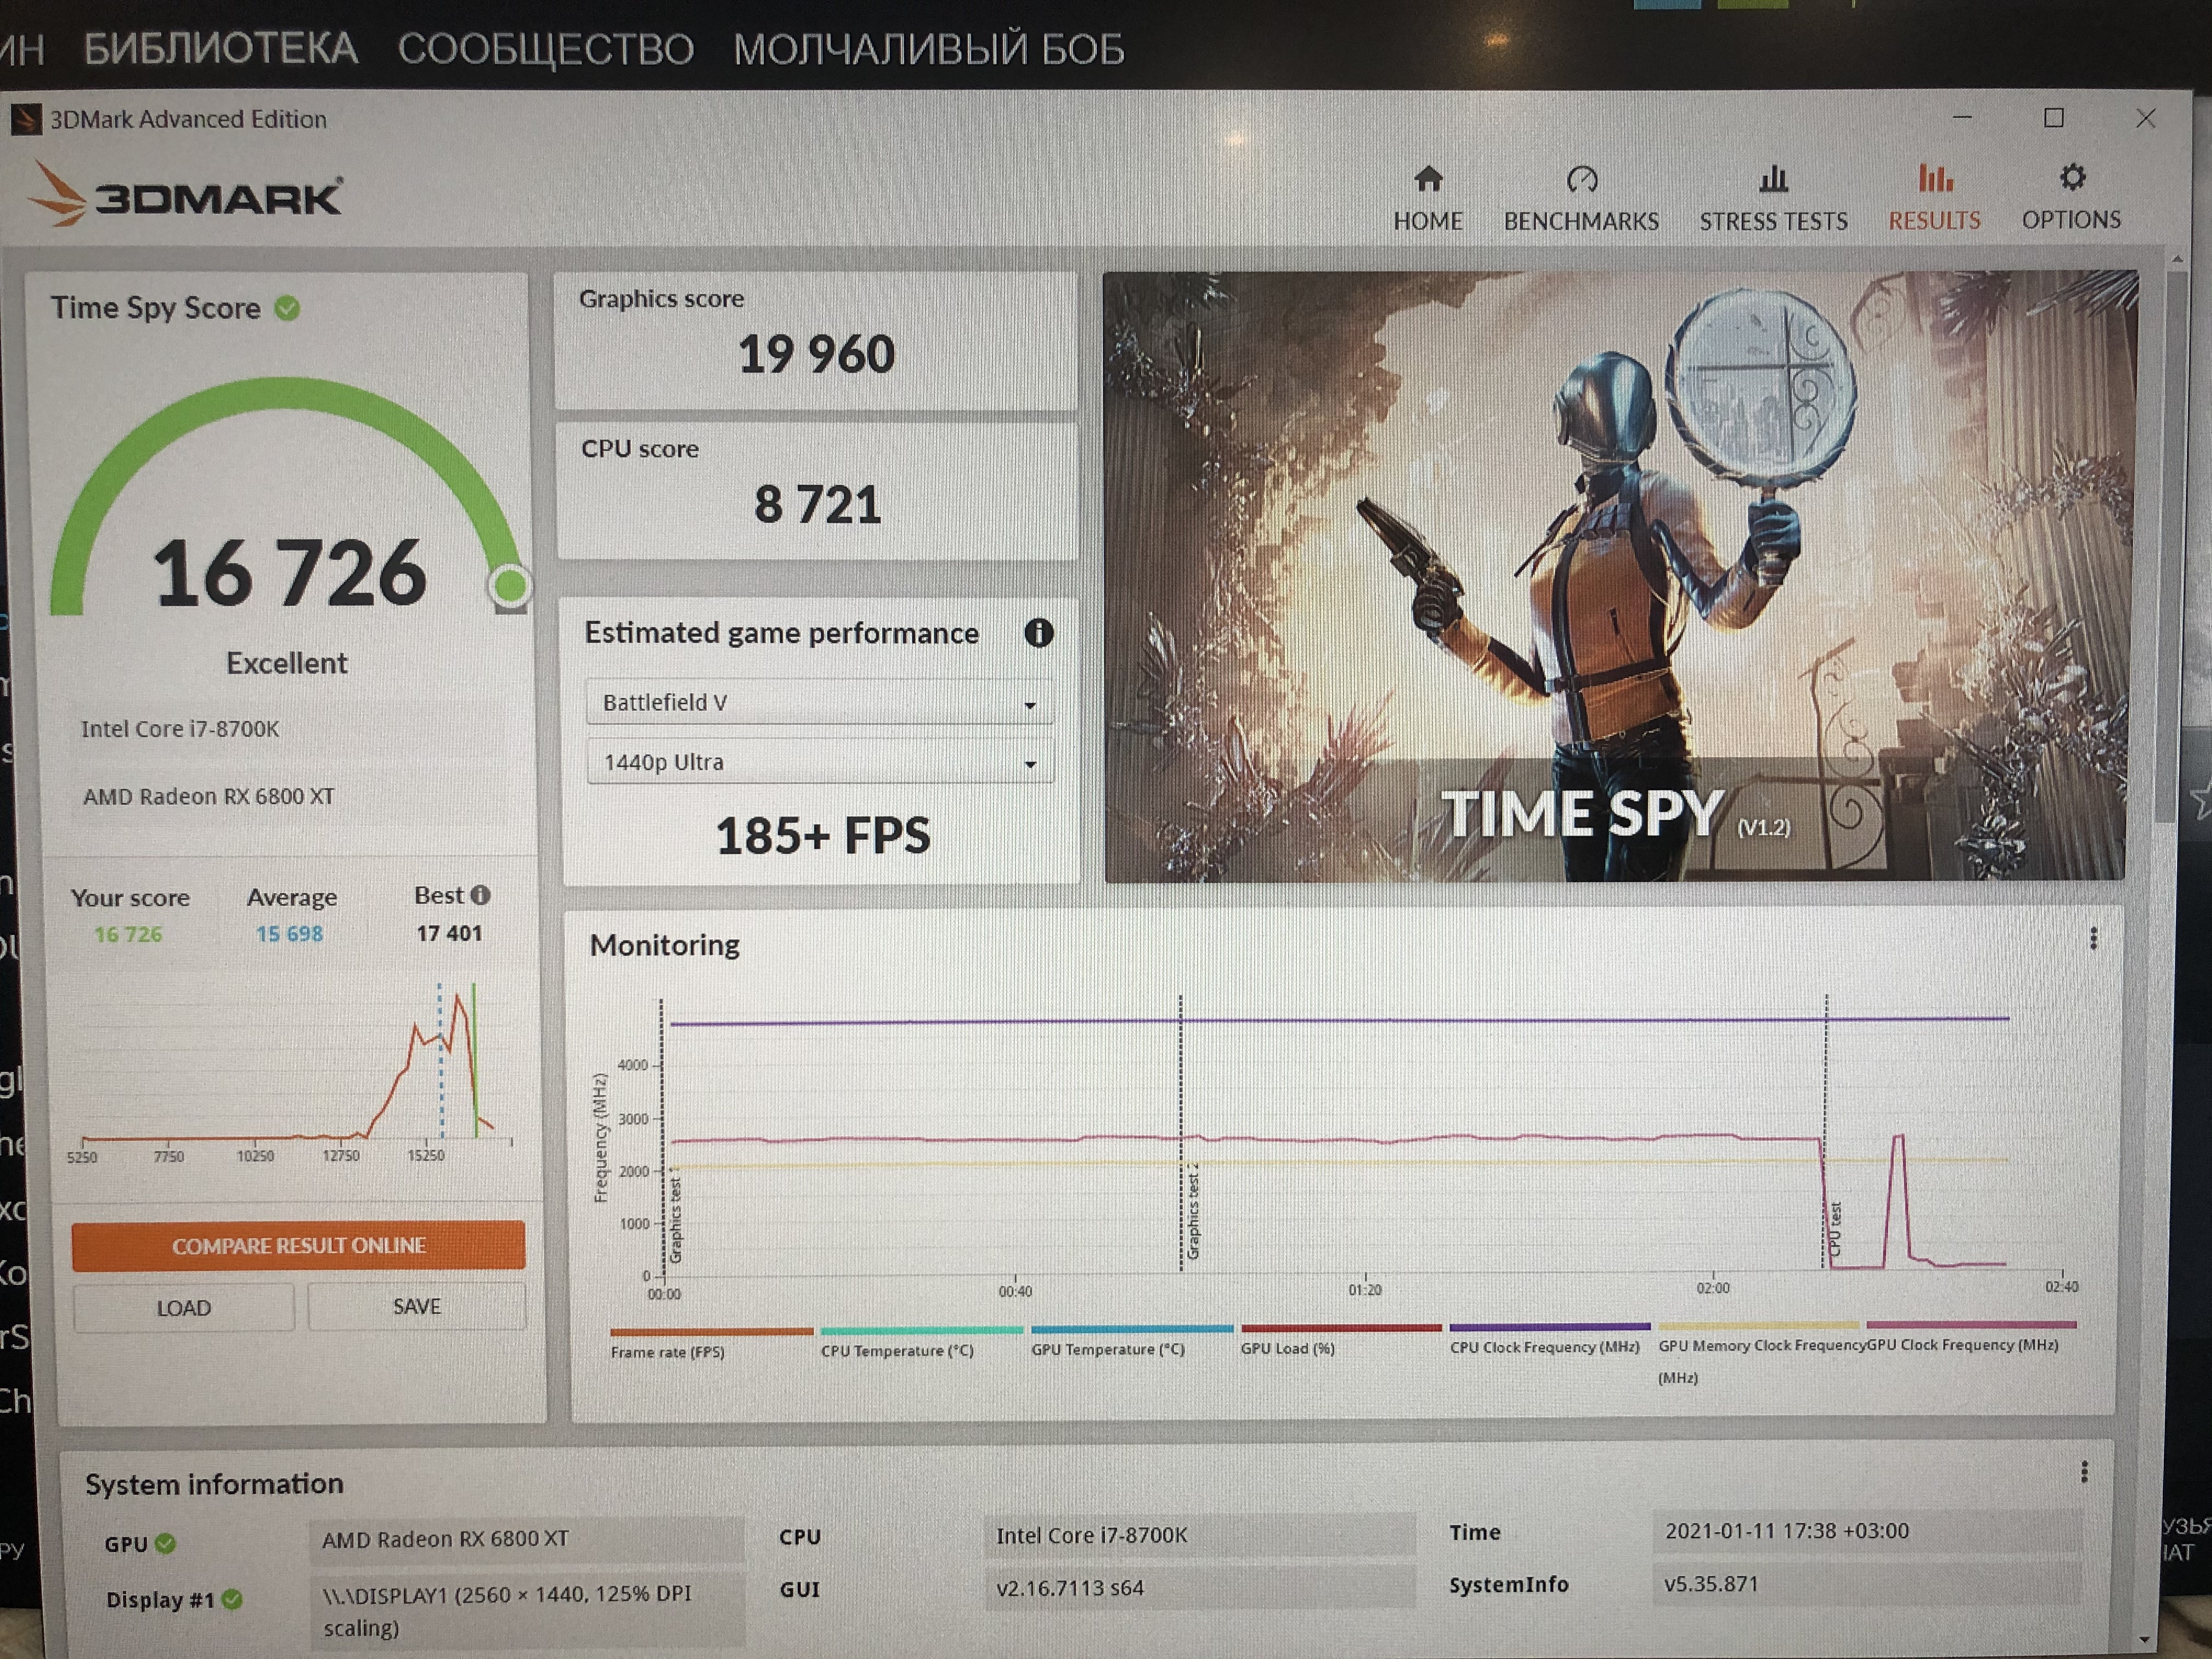Toggle the GPU Load legend entry
This screenshot has height=1659, width=2212.
click(x=1287, y=1349)
